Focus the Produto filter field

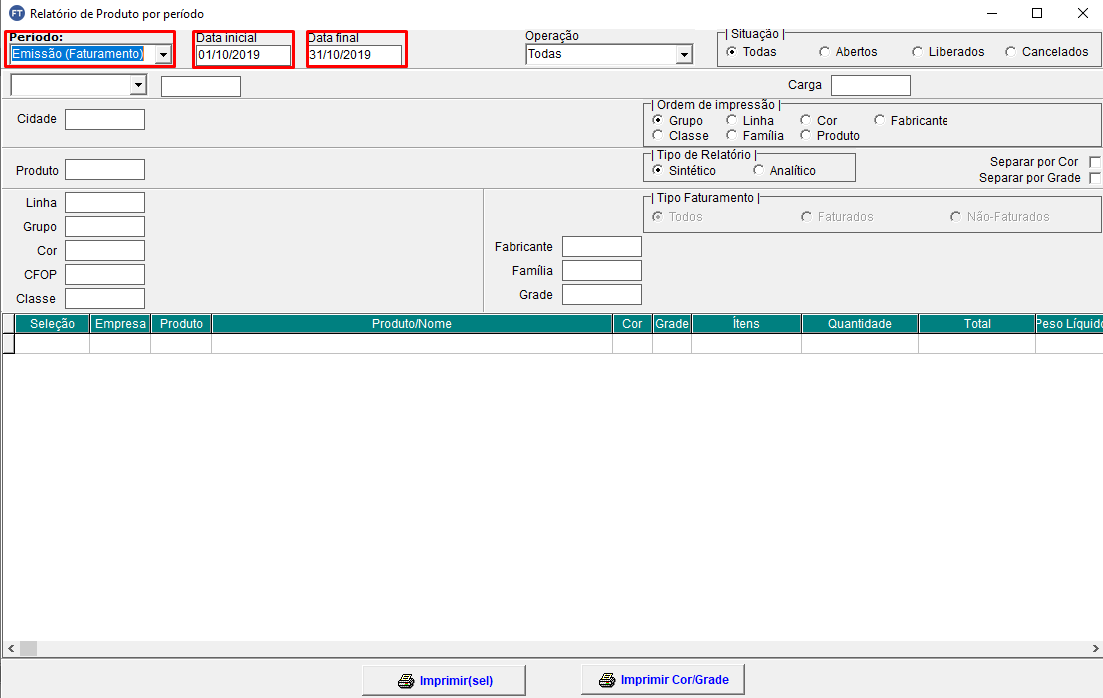click(105, 170)
